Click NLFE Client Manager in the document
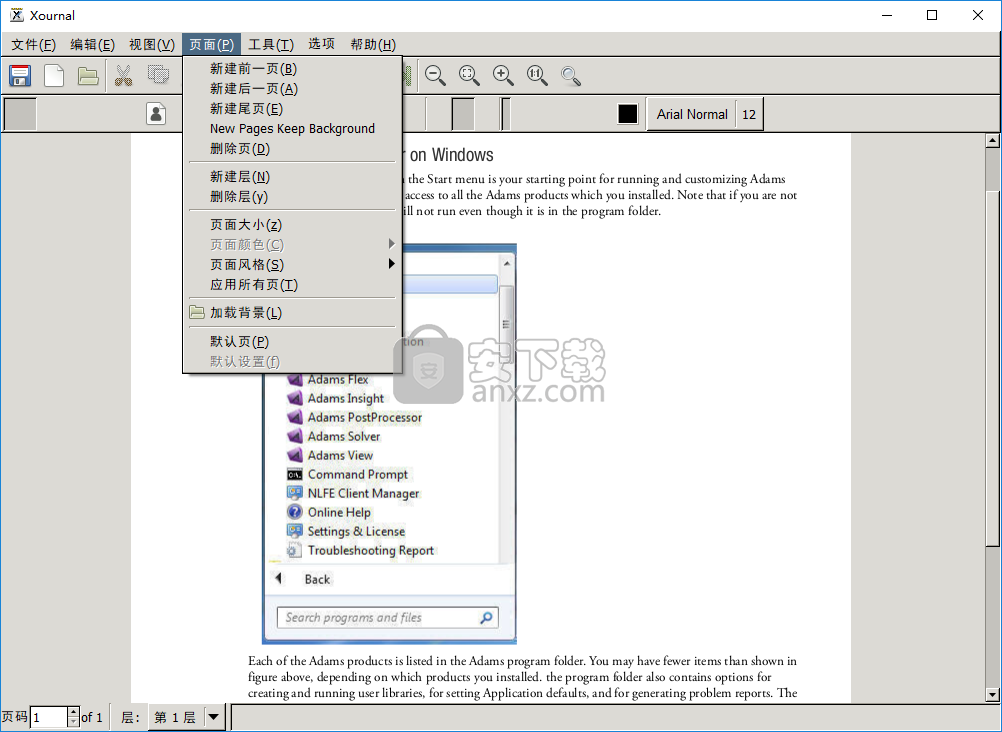The width and height of the screenshot is (1002, 732). 363,494
